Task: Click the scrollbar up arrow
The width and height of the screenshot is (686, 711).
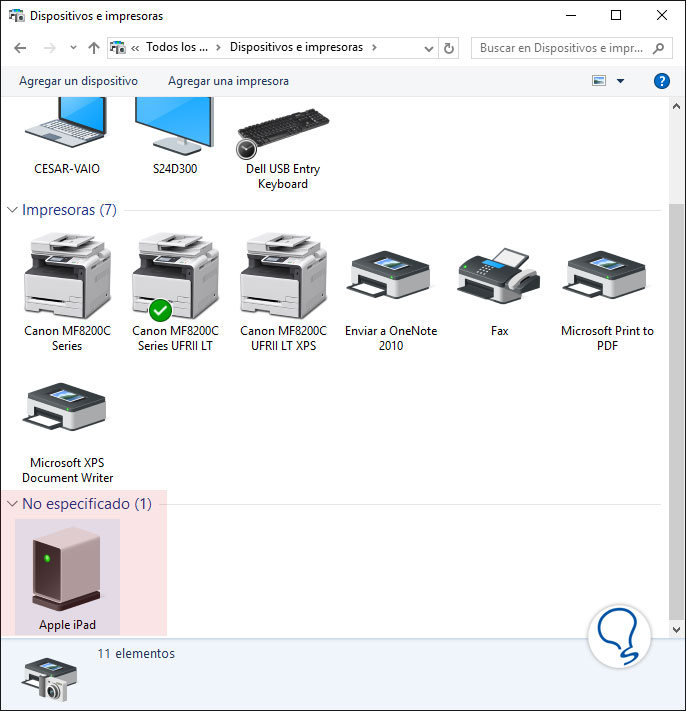Action: [676, 107]
